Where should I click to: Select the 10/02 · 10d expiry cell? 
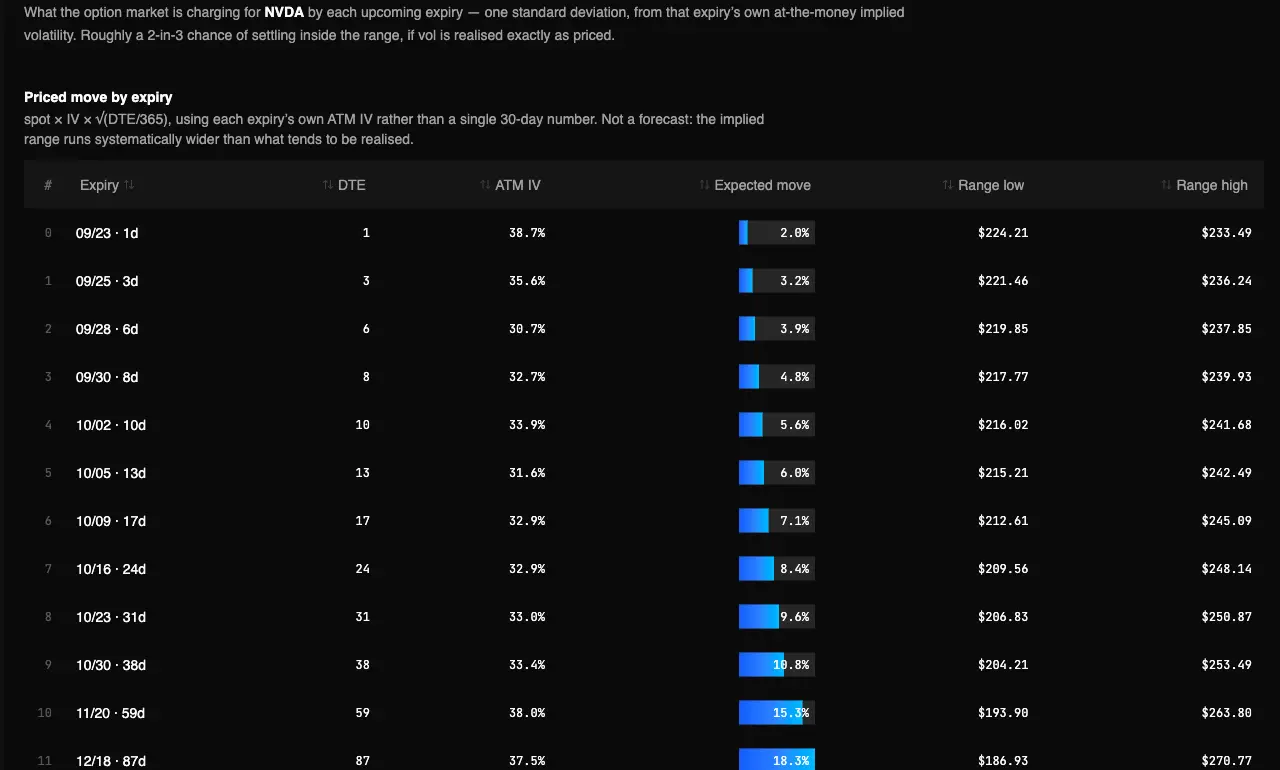(111, 425)
